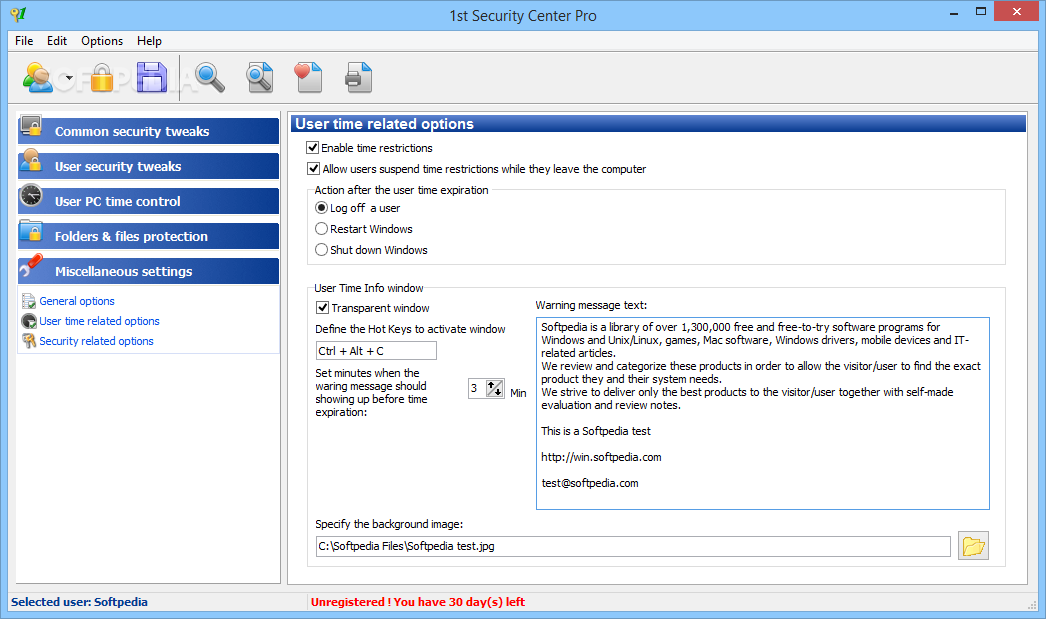
Task: Click the Unregistered 30 day(s) left notice
Action: coord(418,602)
